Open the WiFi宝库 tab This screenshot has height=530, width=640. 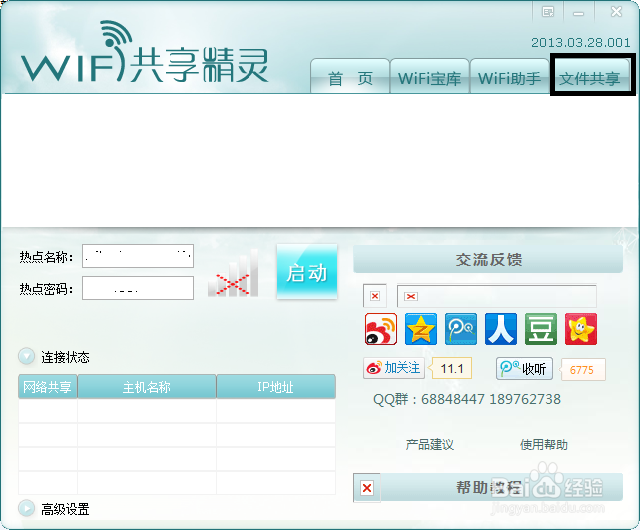(429, 76)
